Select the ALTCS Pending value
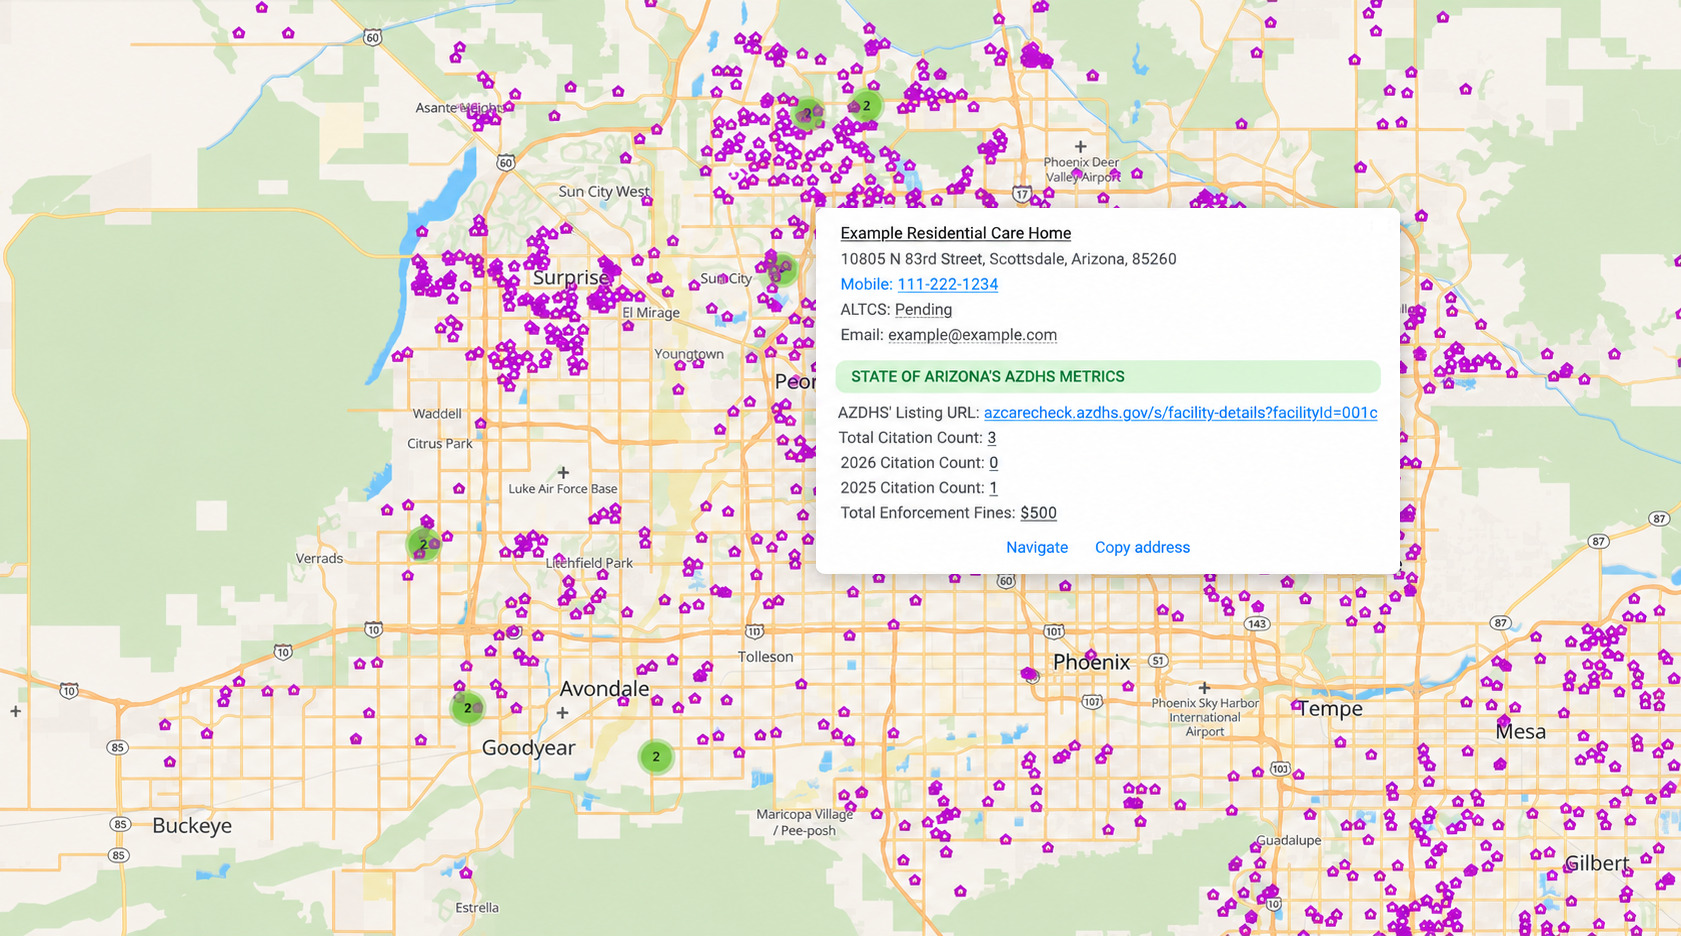 pos(923,310)
